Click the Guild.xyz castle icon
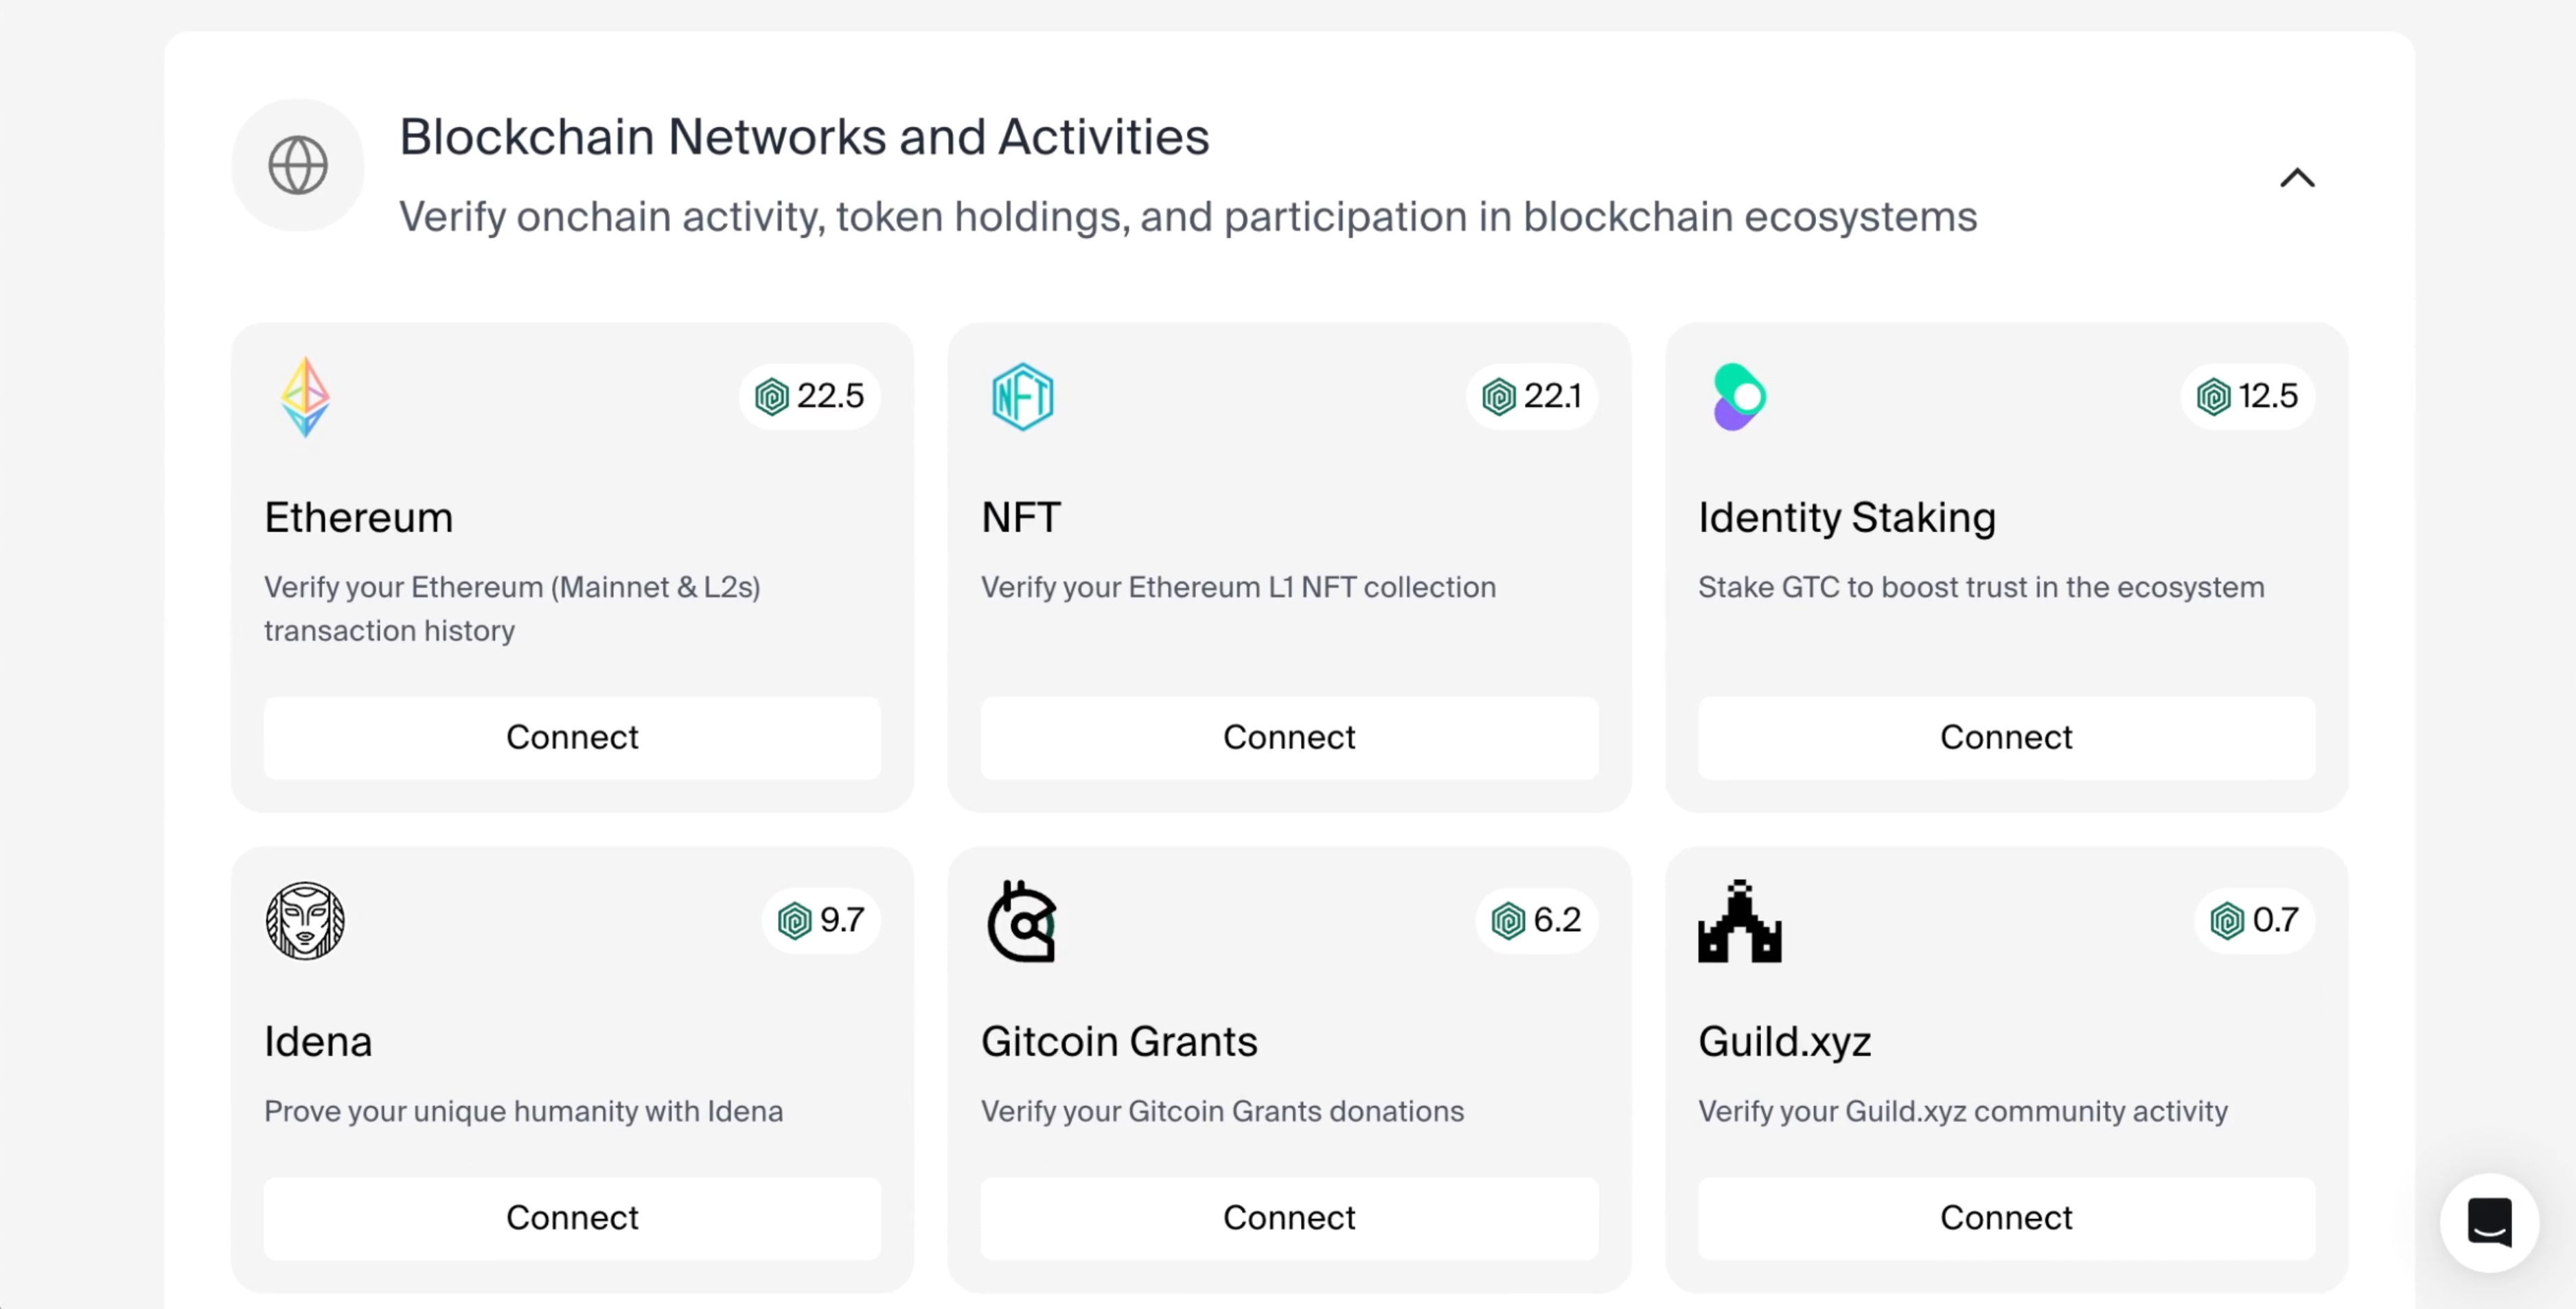 (1739, 921)
